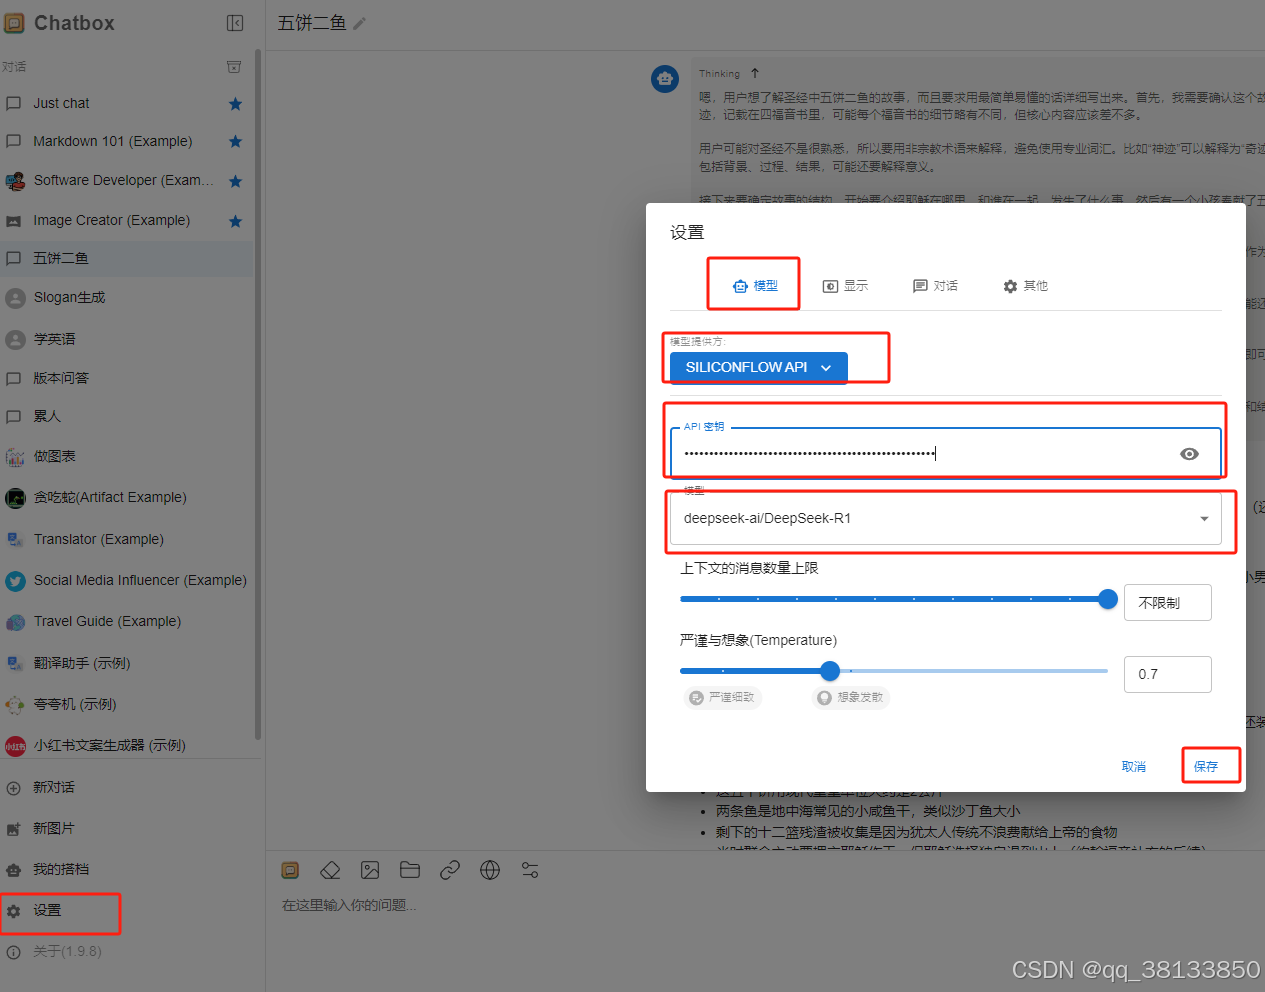Click the archive conversations icon
This screenshot has height=992, width=1265.
[x=234, y=67]
